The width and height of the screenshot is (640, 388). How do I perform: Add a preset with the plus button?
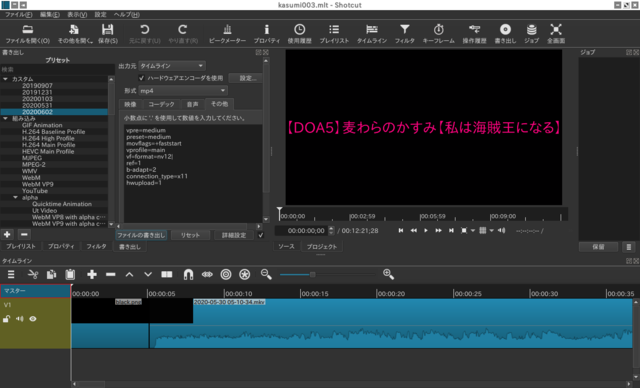pos(7,235)
